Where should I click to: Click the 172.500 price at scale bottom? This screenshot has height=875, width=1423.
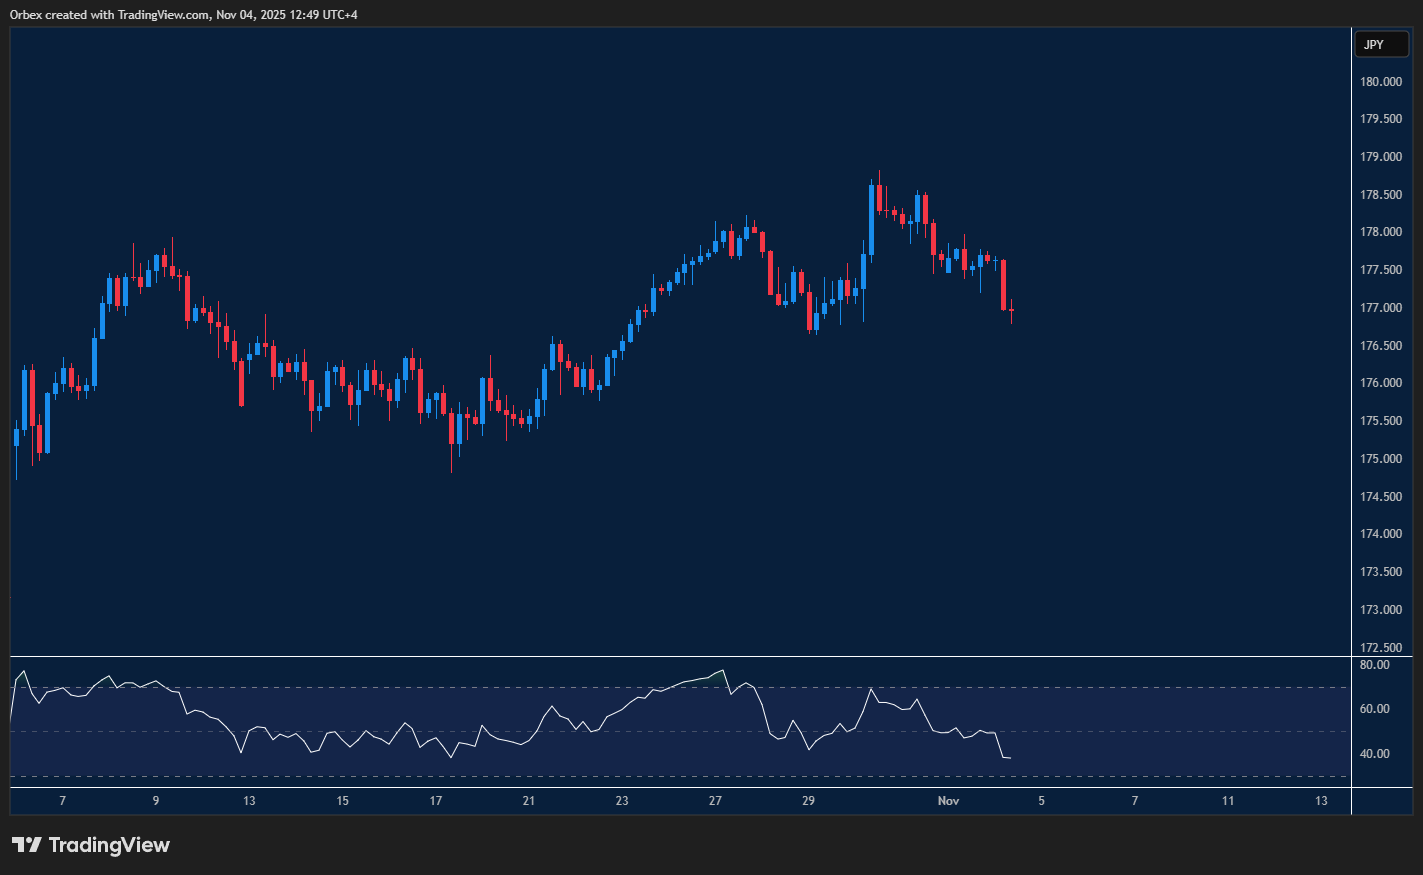pyautogui.click(x=1379, y=647)
